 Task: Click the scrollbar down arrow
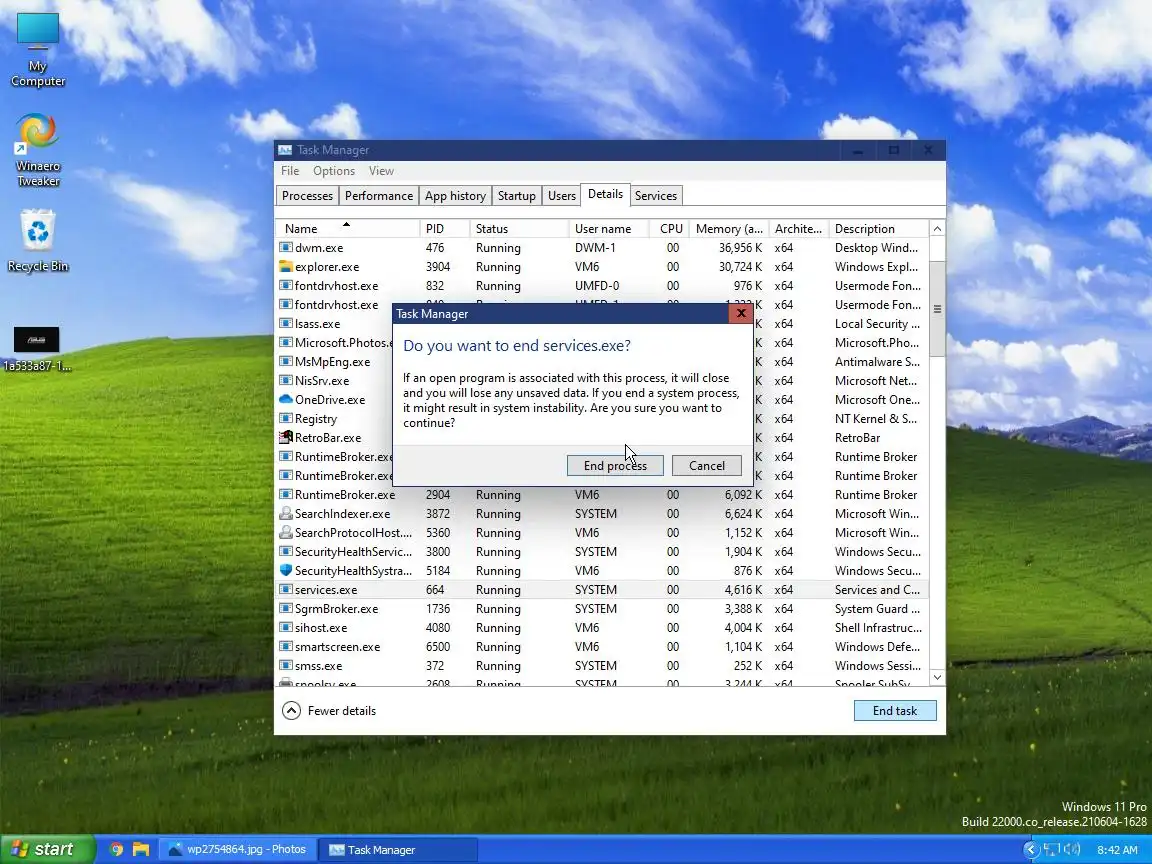(x=937, y=677)
